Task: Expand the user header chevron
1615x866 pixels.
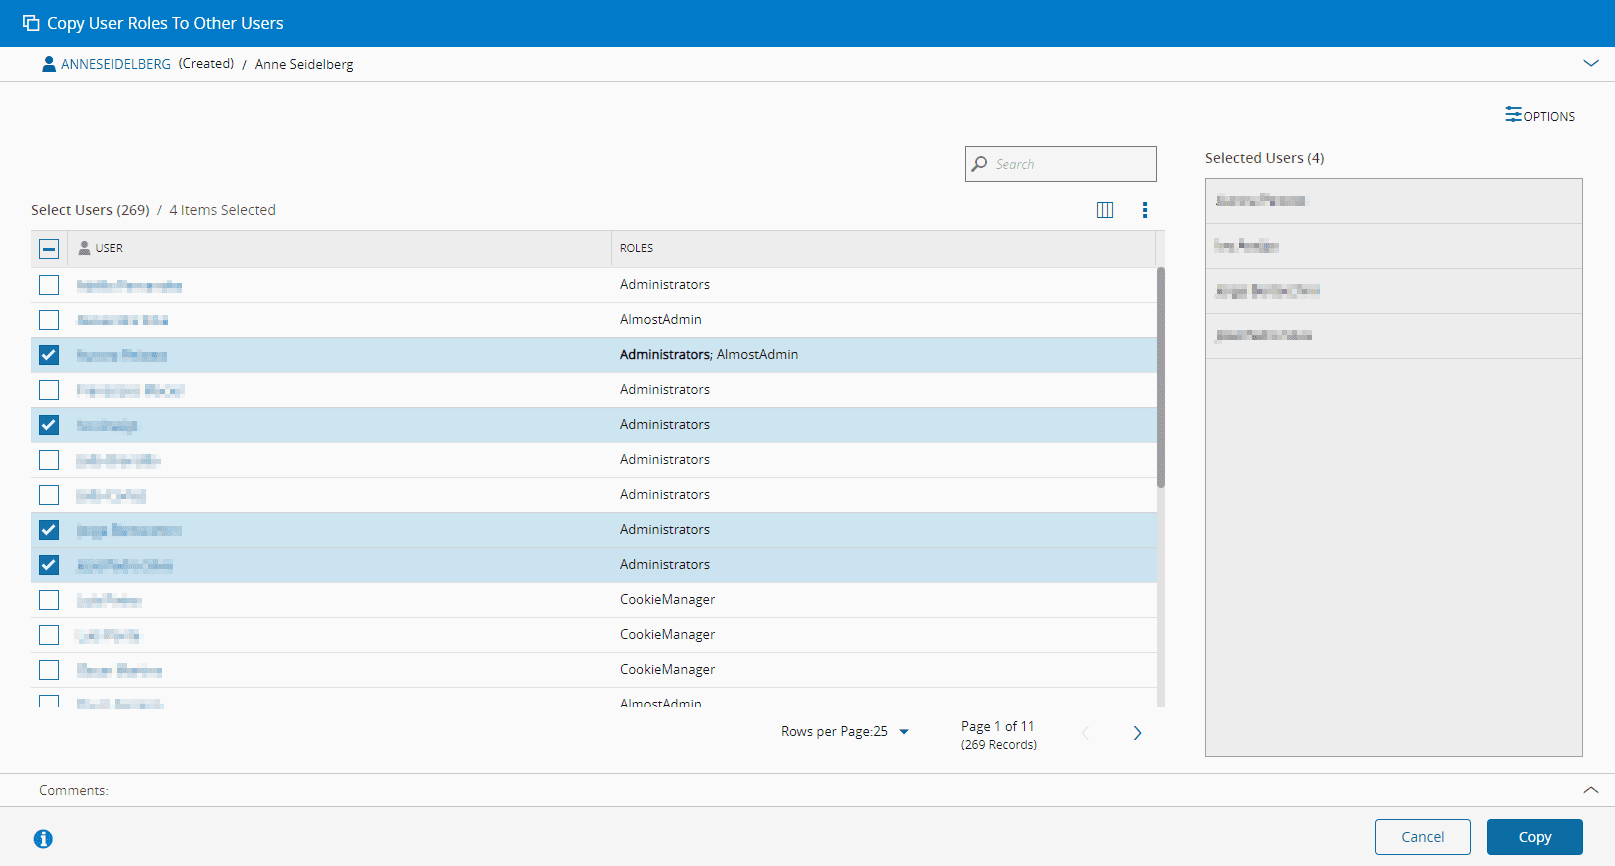Action: point(1590,63)
